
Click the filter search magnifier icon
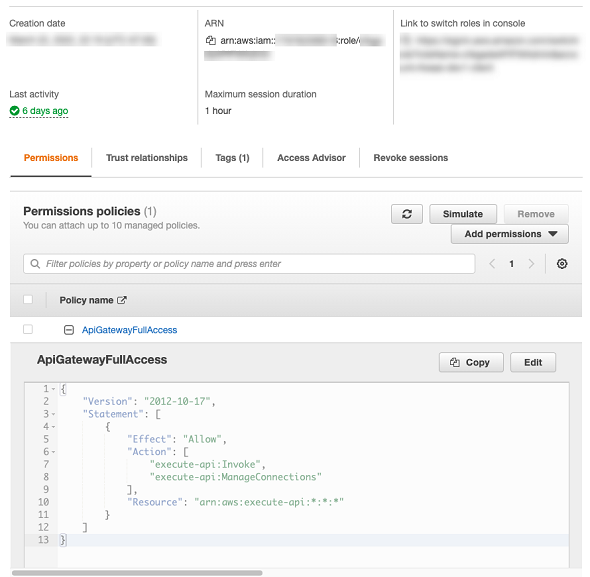click(35, 264)
